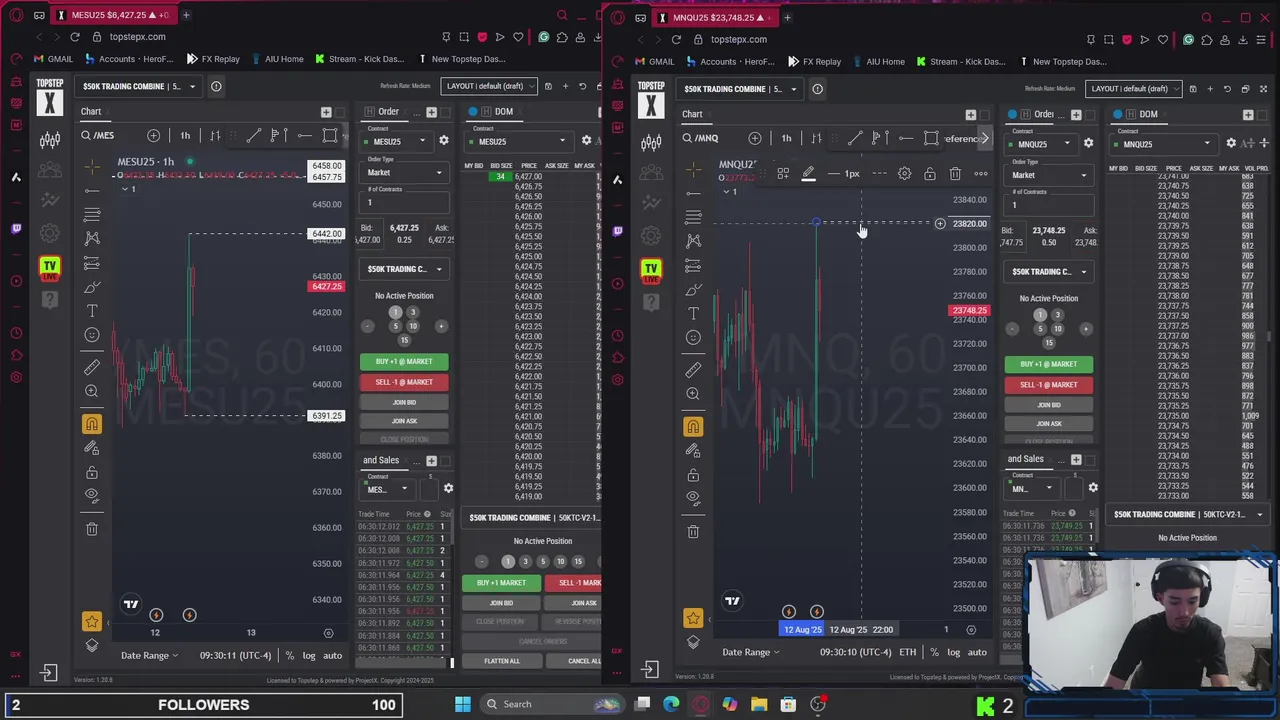Image resolution: width=1280 pixels, height=720 pixels.
Task: Open drawing settings gear in floating toolbar
Action: click(x=904, y=174)
